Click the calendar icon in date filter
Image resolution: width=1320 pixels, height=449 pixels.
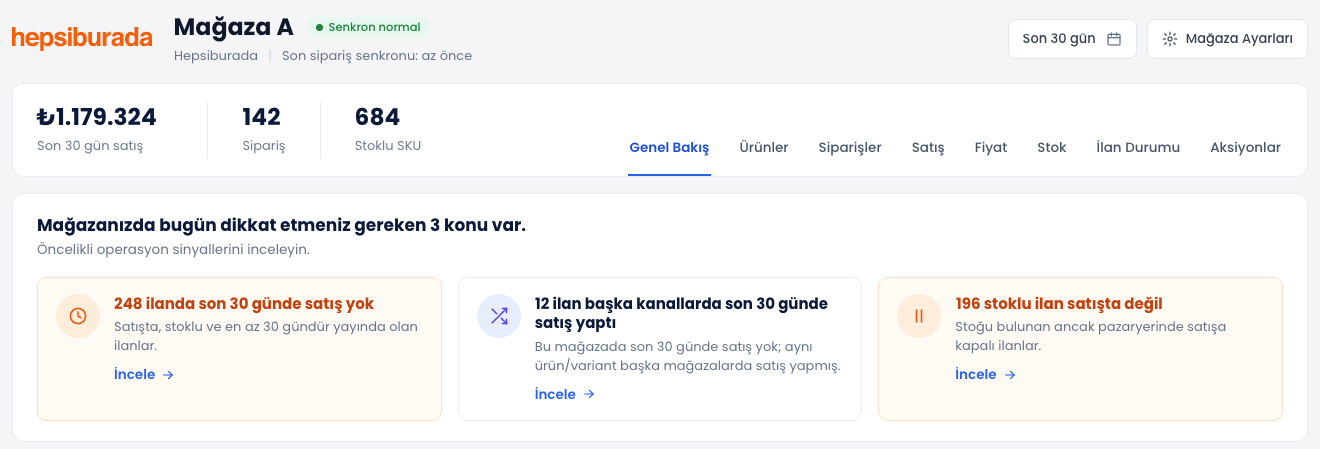click(x=1114, y=39)
